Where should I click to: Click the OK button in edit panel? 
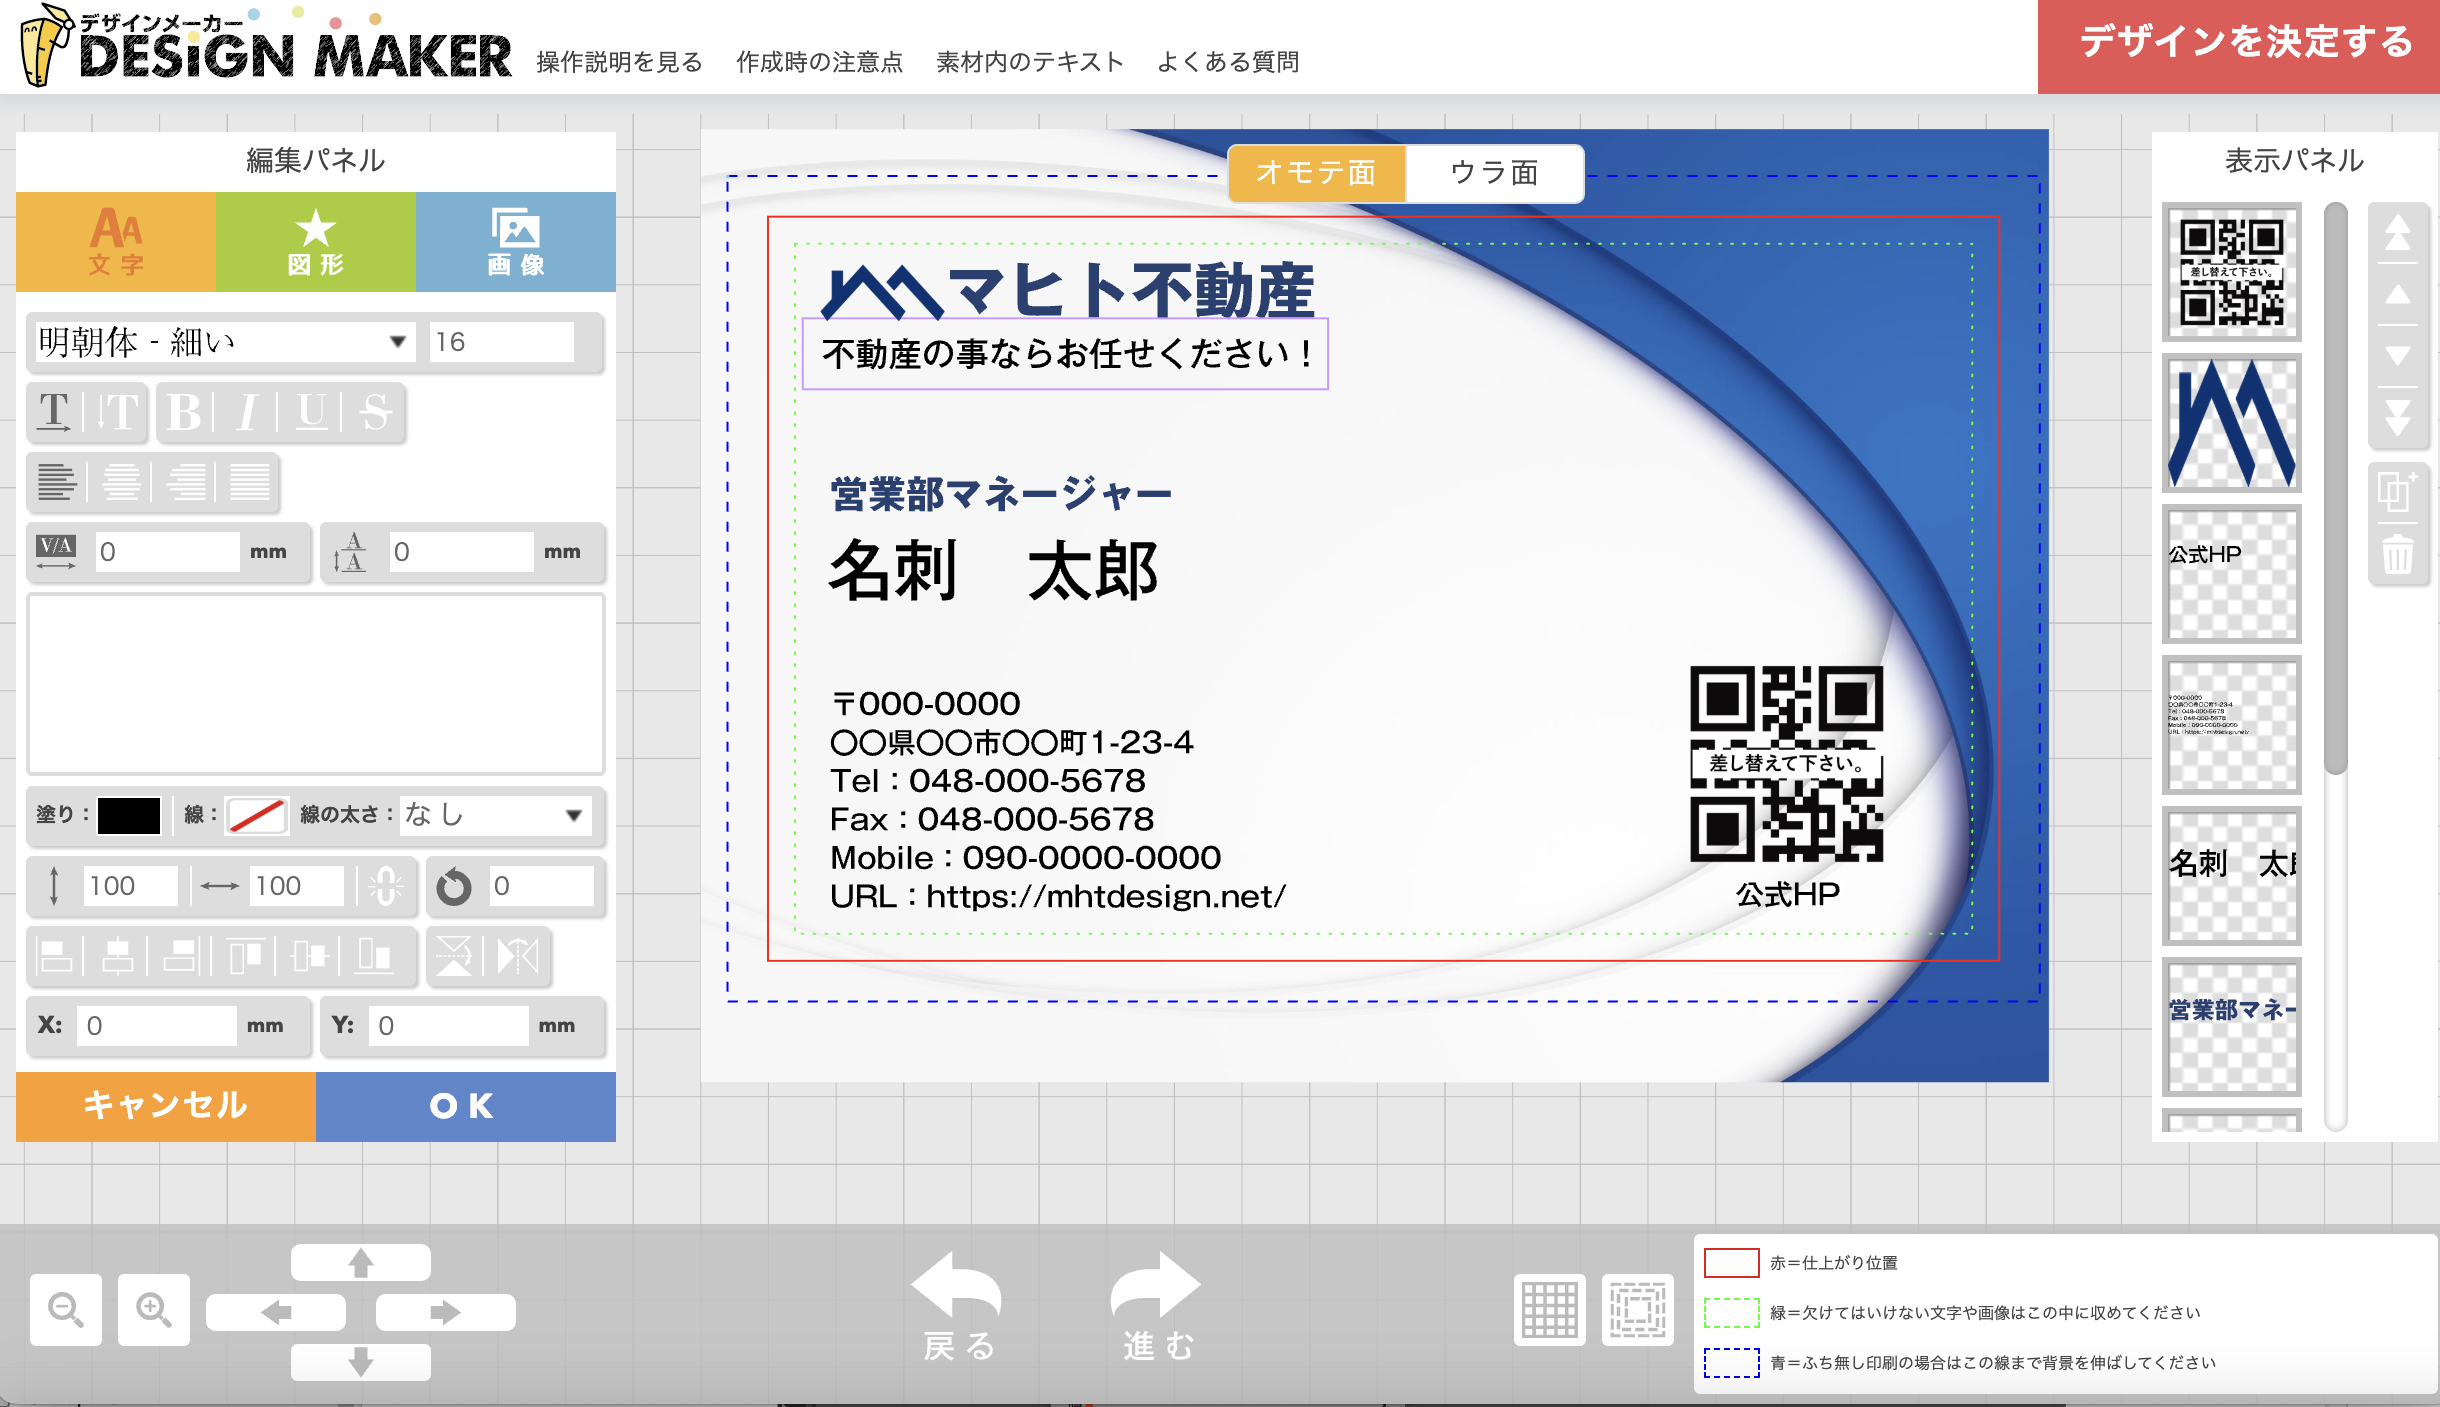pyautogui.click(x=466, y=1106)
